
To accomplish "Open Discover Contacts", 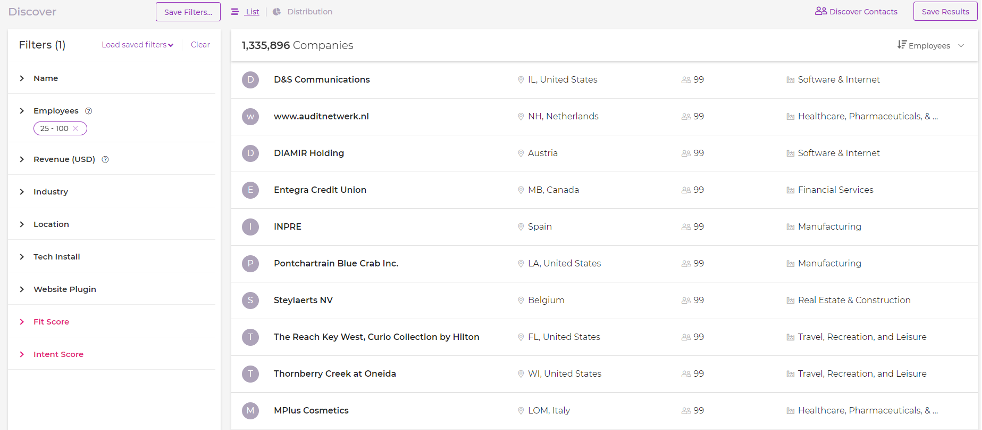I will pos(856,11).
